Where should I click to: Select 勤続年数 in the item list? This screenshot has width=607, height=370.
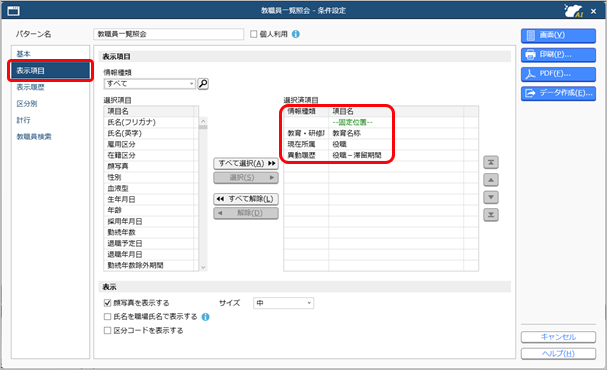(151, 232)
